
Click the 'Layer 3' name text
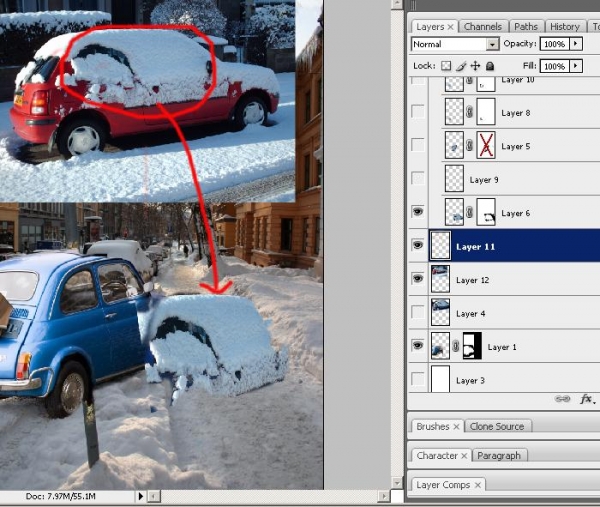(x=470, y=381)
